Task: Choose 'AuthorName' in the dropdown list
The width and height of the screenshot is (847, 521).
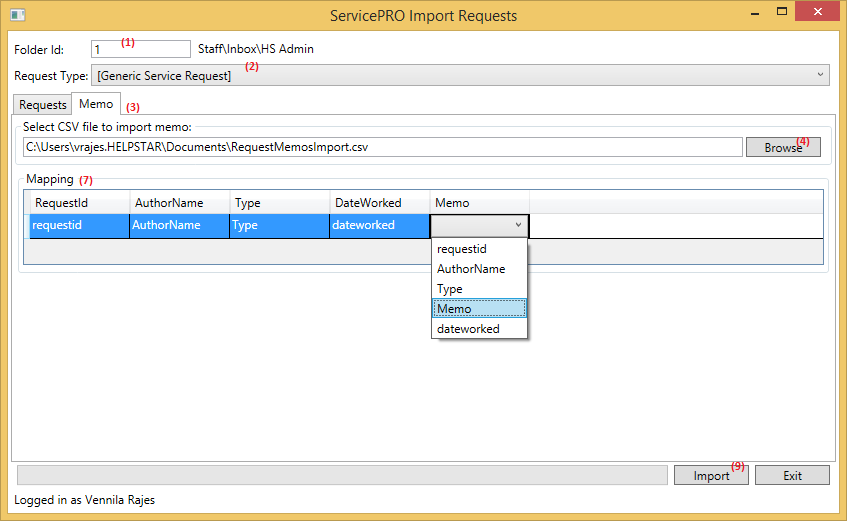Action: click(479, 269)
